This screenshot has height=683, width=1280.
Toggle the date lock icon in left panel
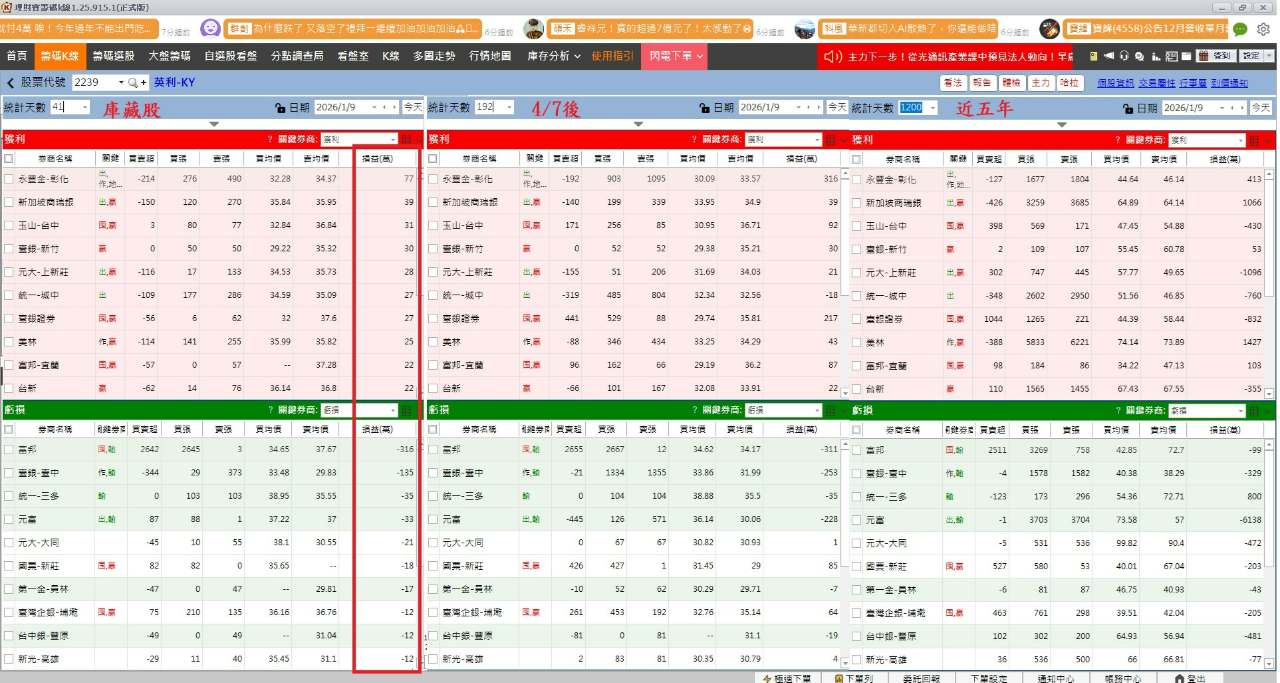coord(281,107)
